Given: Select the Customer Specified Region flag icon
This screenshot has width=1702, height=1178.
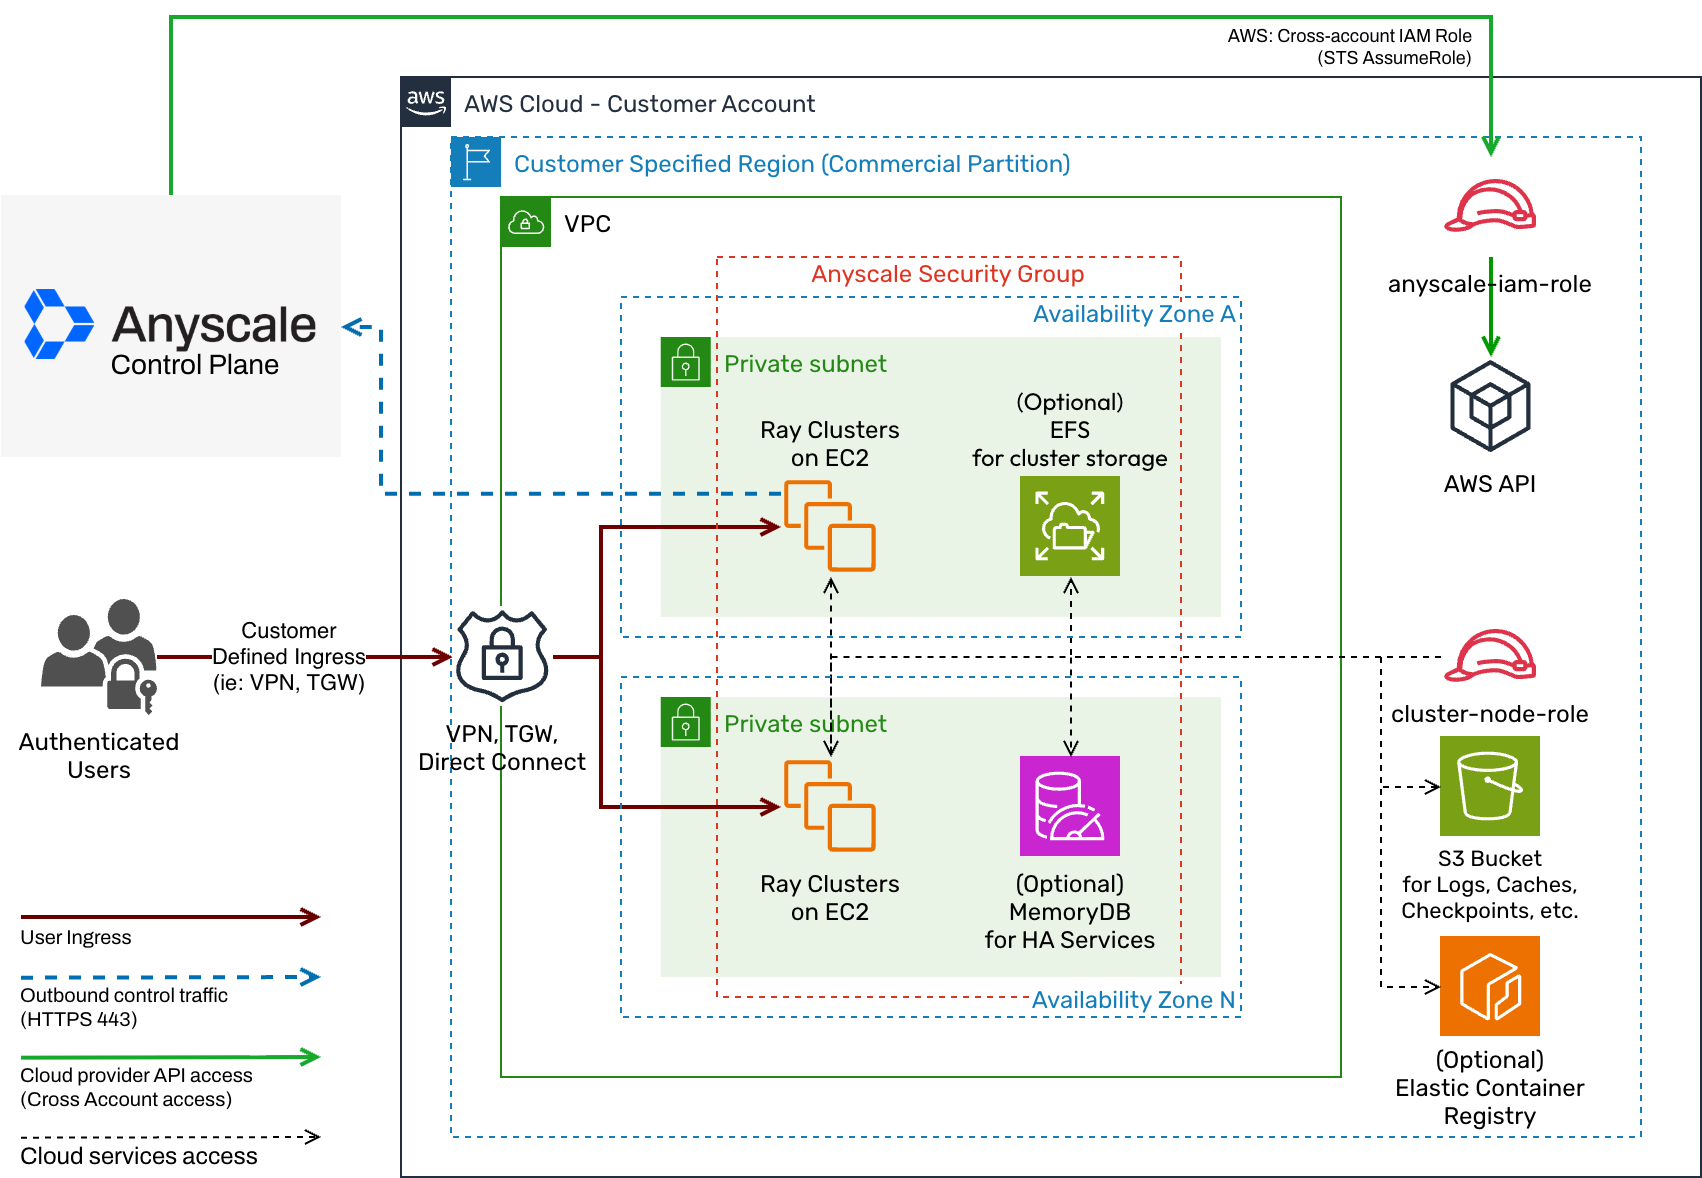Looking at the screenshot, I should click(x=477, y=163).
